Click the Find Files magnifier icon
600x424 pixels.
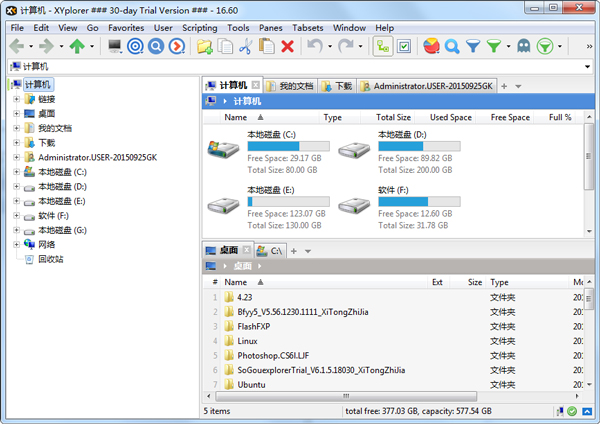click(x=452, y=46)
